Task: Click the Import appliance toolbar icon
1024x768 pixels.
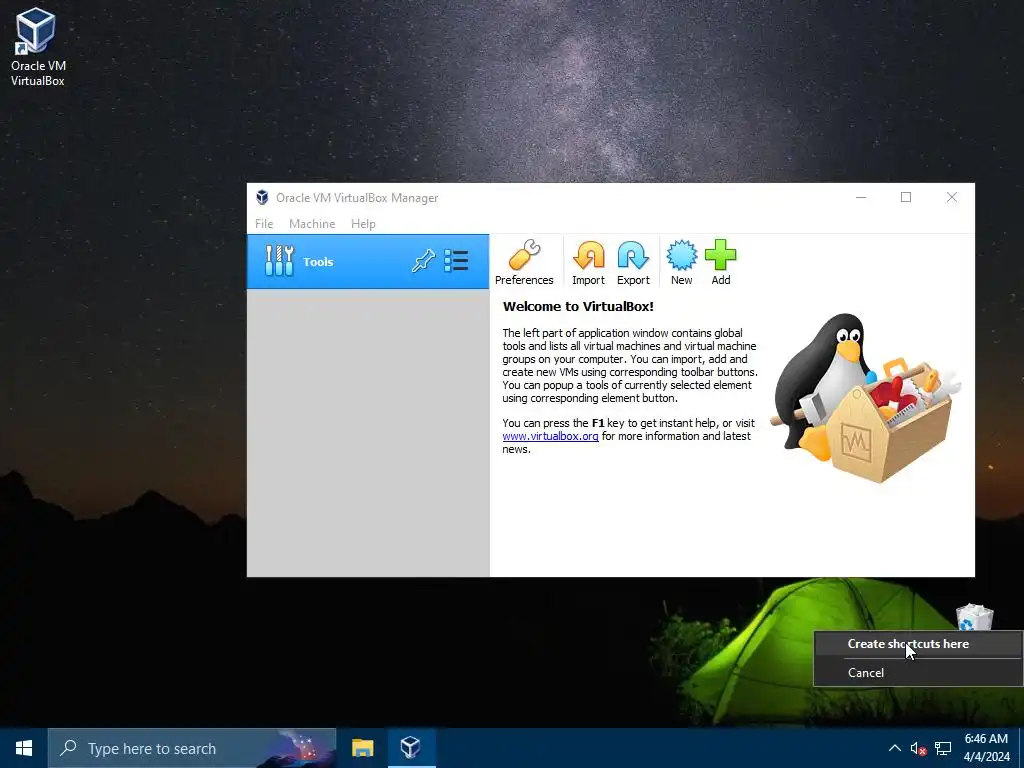Action: click(588, 263)
